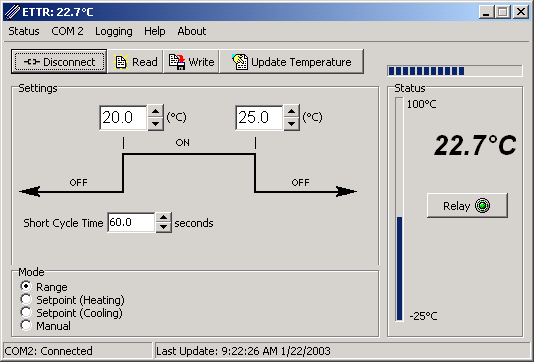Select Setpoint (Heating) mode
534x362 pixels.
(26, 299)
